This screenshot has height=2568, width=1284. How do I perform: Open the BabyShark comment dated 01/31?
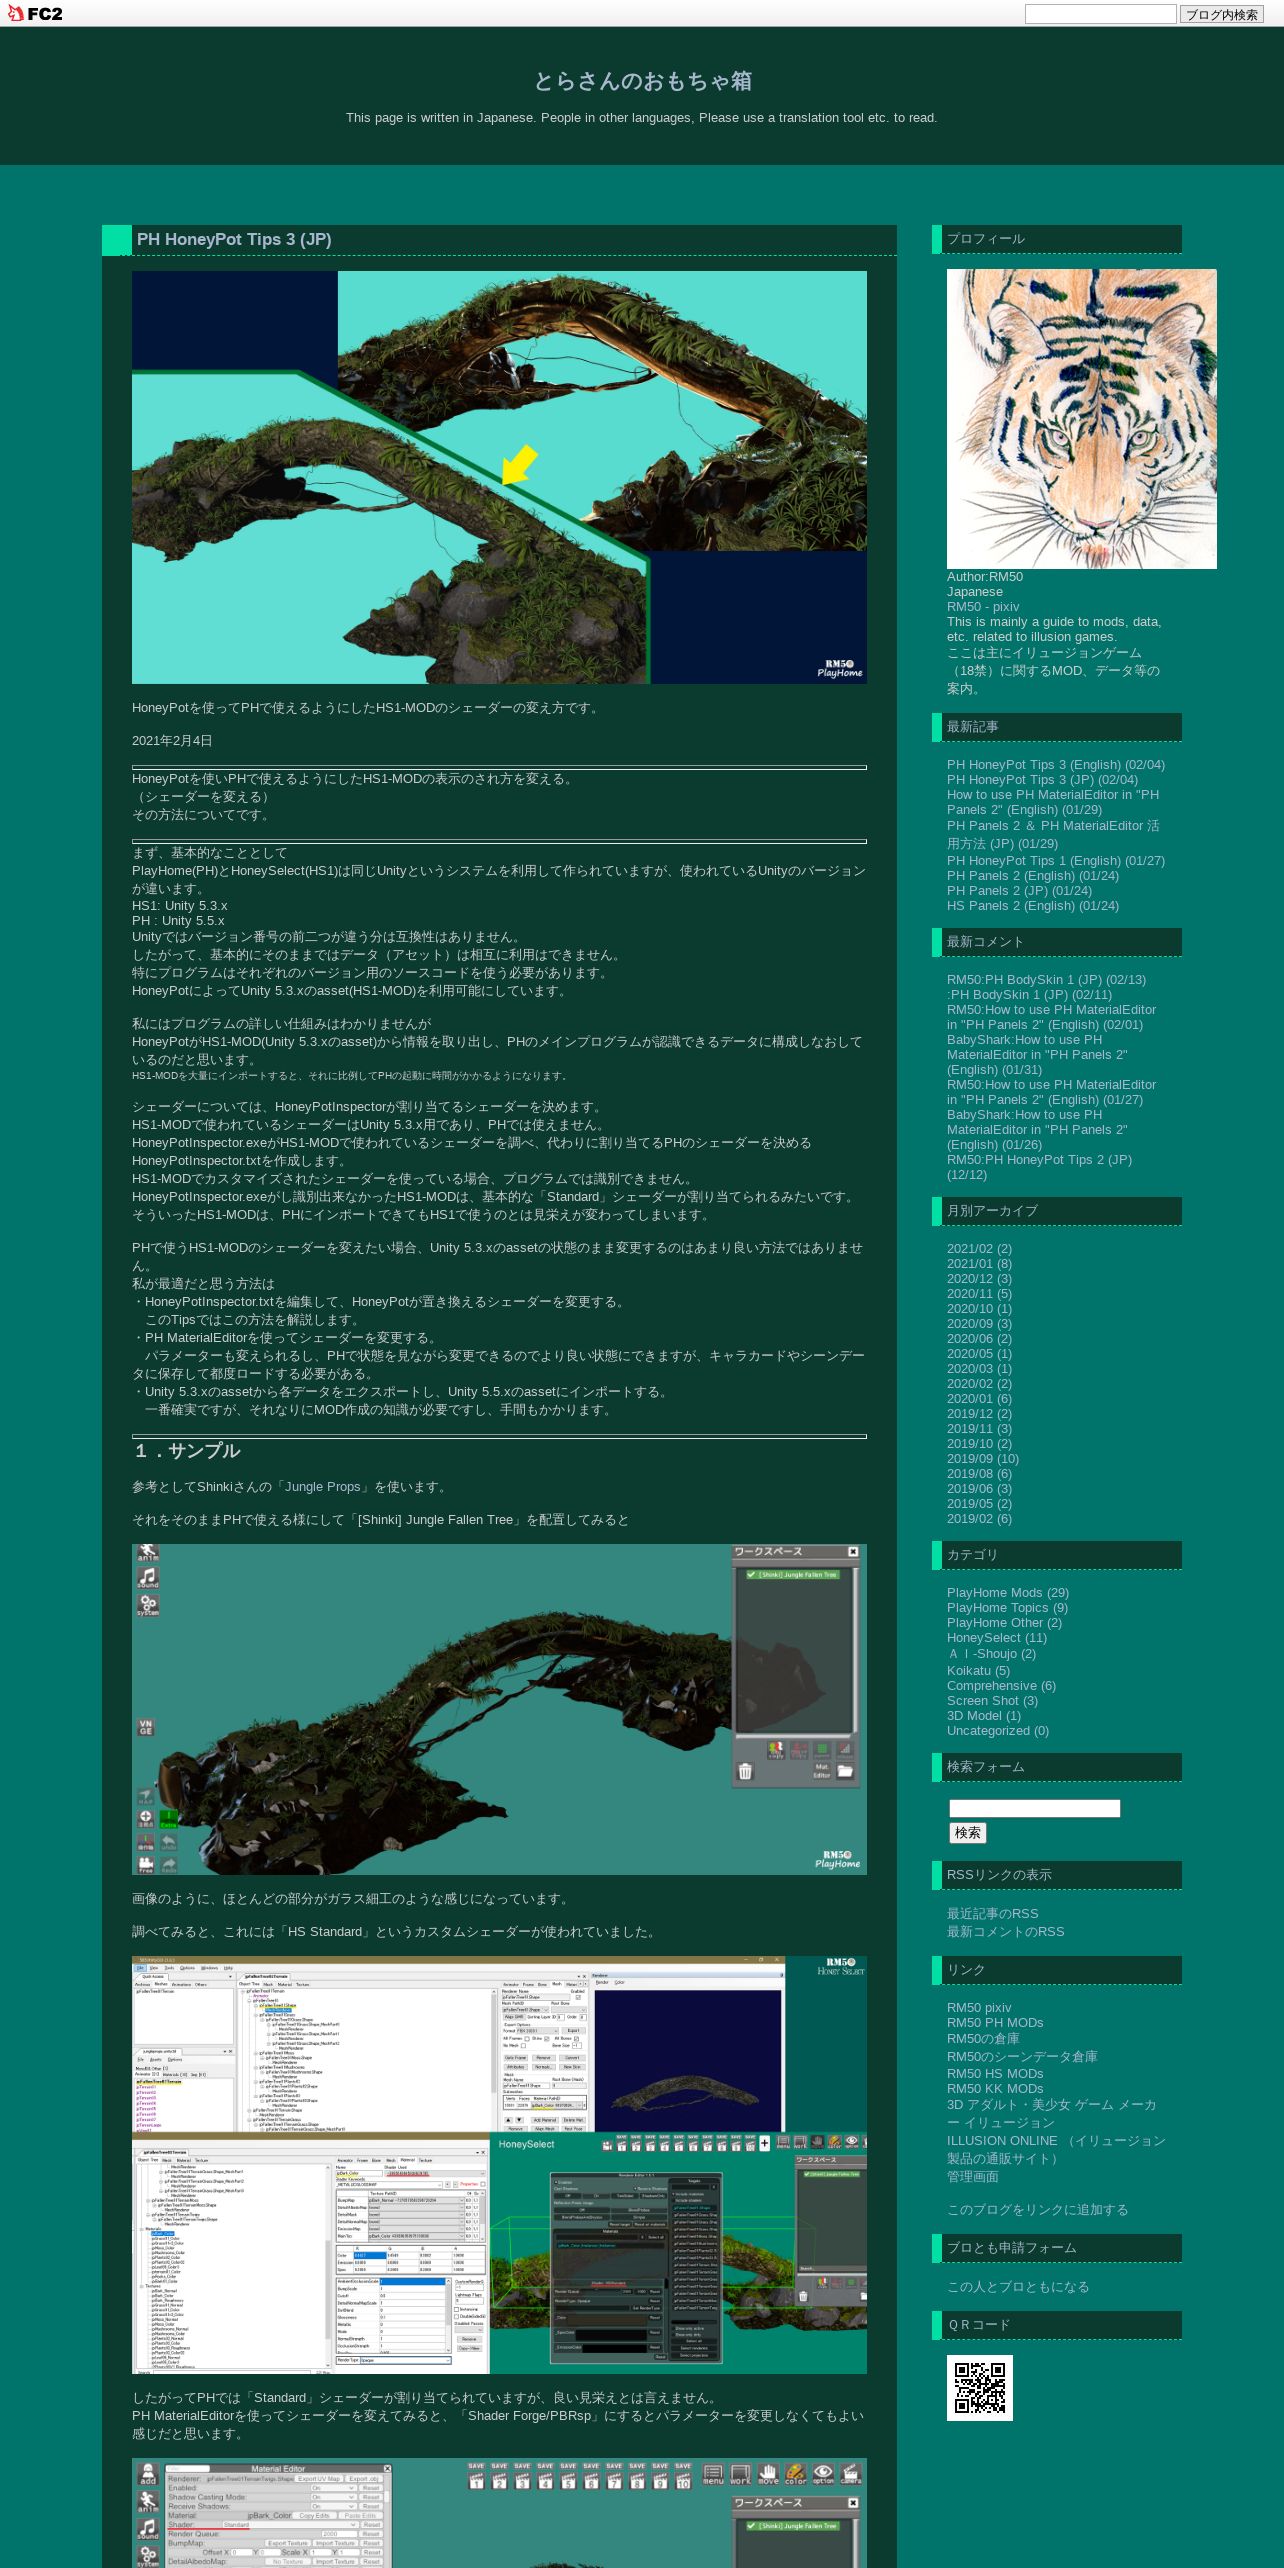[x=1037, y=1054]
